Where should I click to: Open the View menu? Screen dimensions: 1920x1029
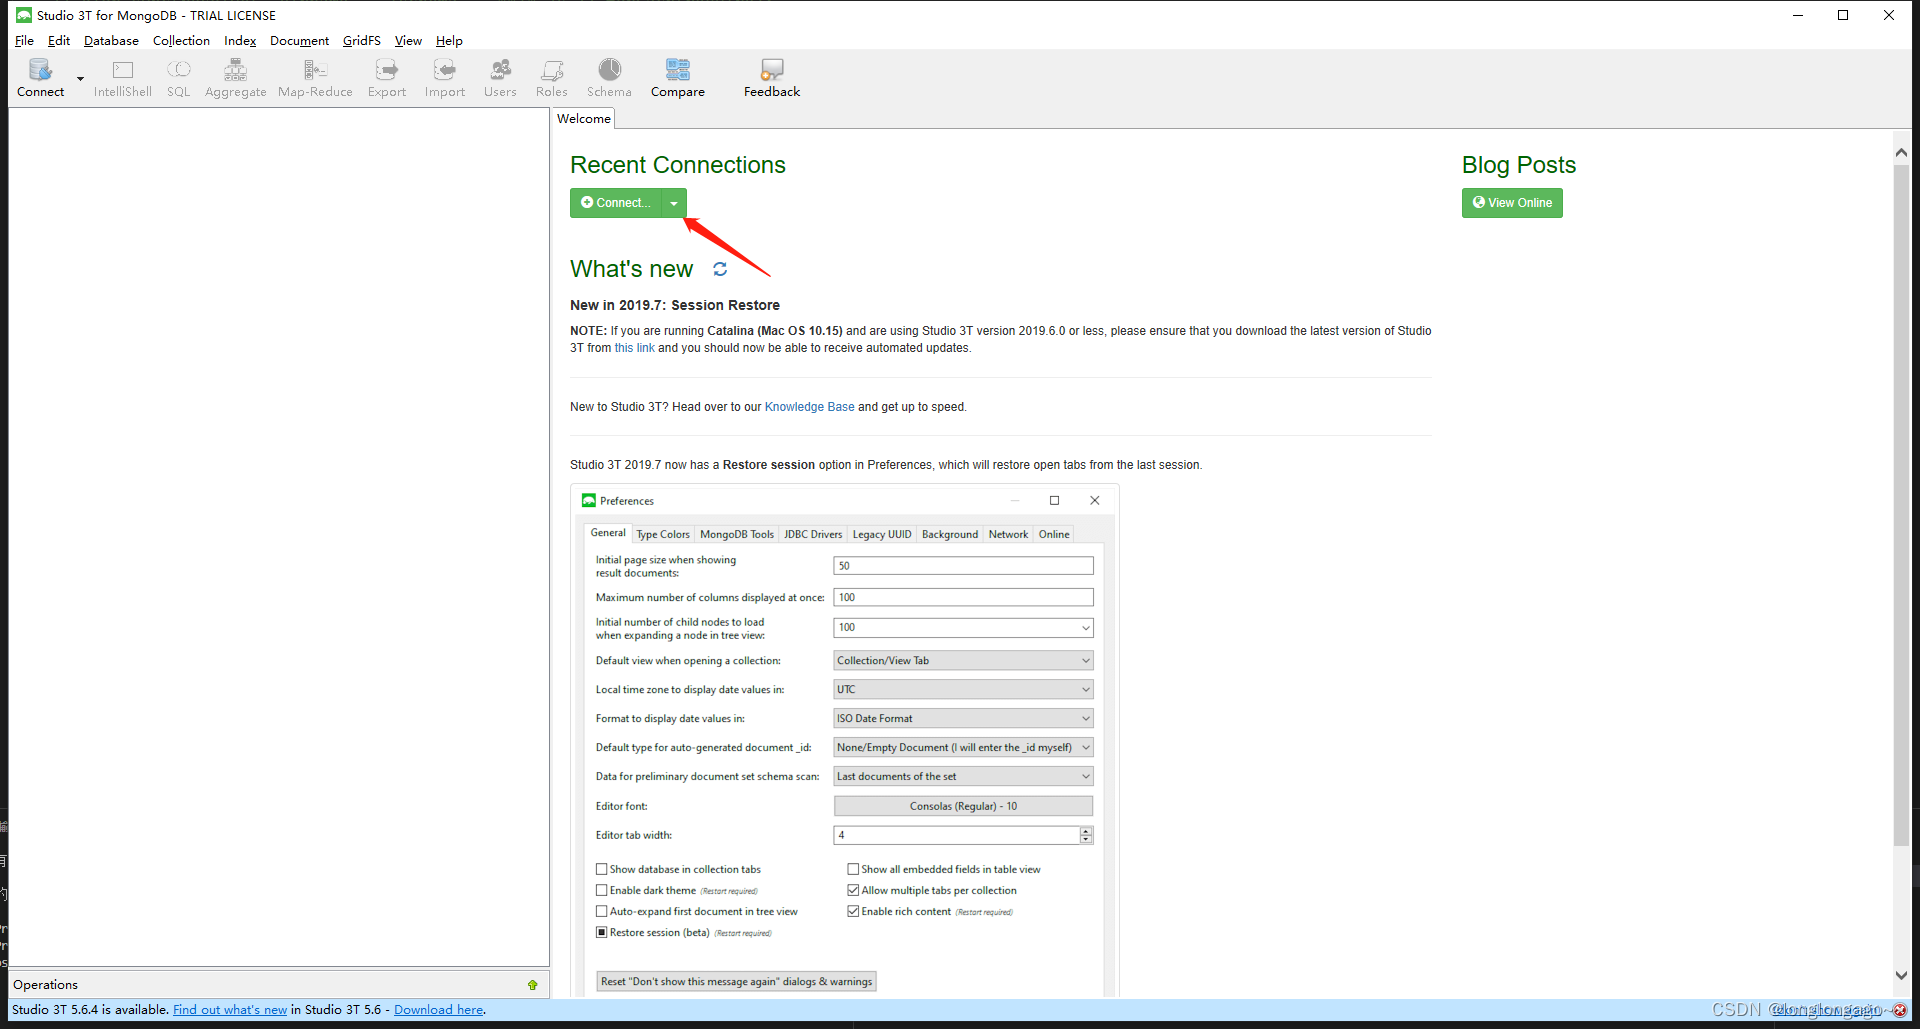[x=408, y=41]
